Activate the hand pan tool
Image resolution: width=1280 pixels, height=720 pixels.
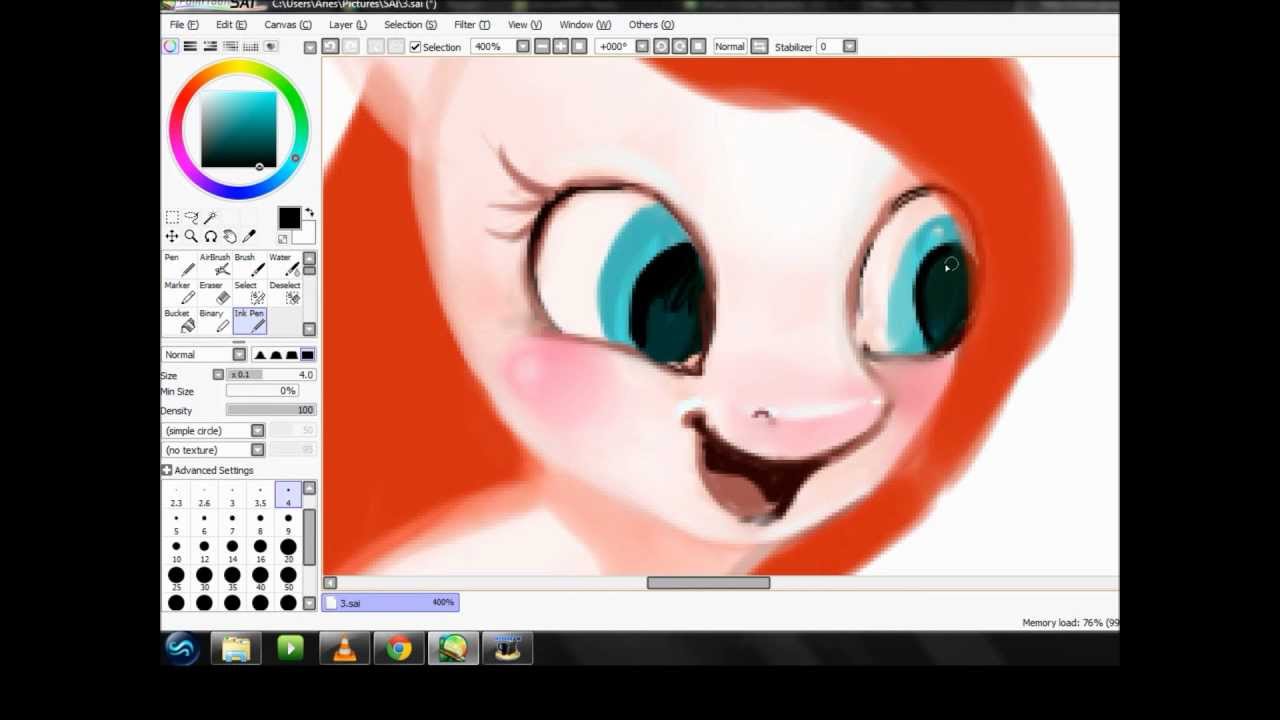tap(229, 236)
